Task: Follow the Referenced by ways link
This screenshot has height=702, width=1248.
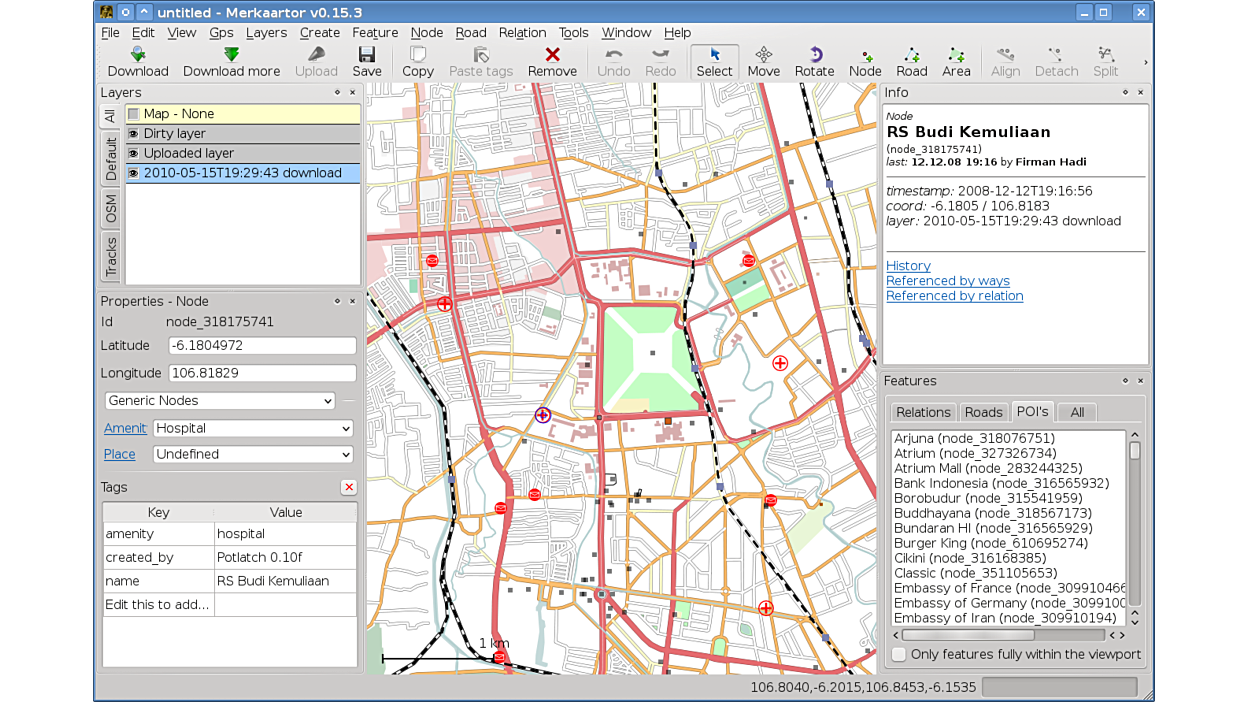Action: 947,281
